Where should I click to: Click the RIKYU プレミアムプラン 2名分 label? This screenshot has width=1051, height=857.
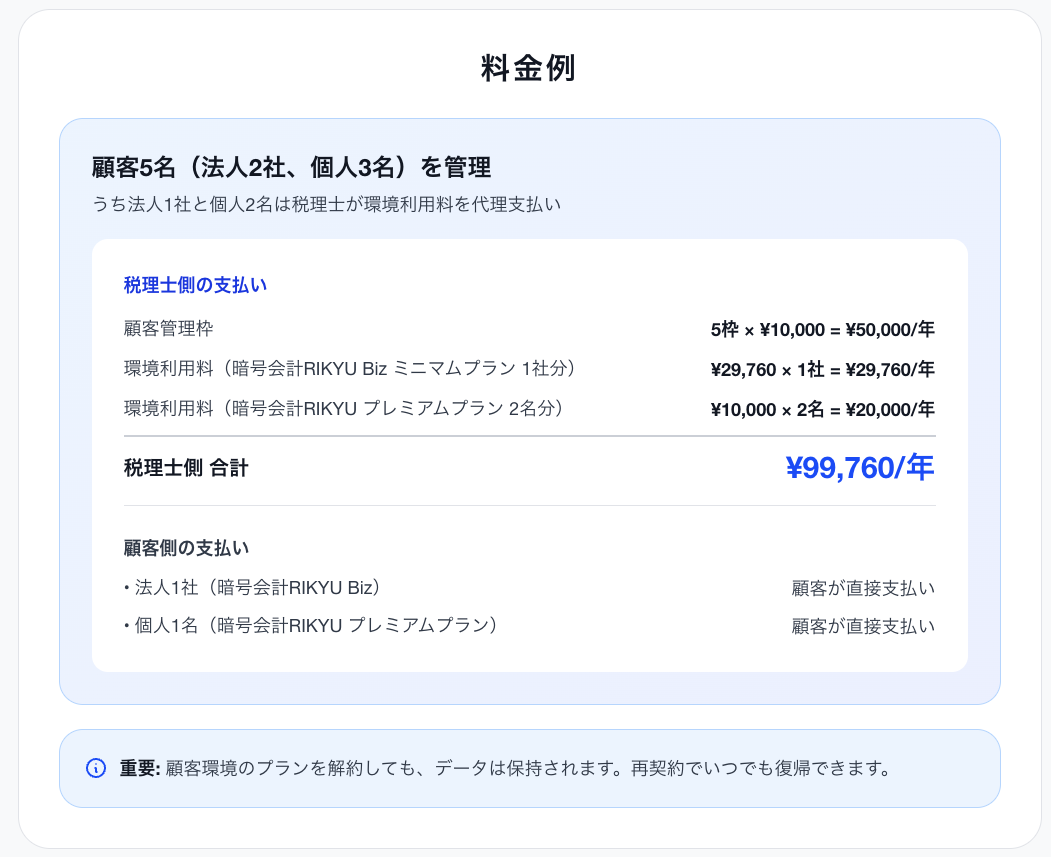345,409
